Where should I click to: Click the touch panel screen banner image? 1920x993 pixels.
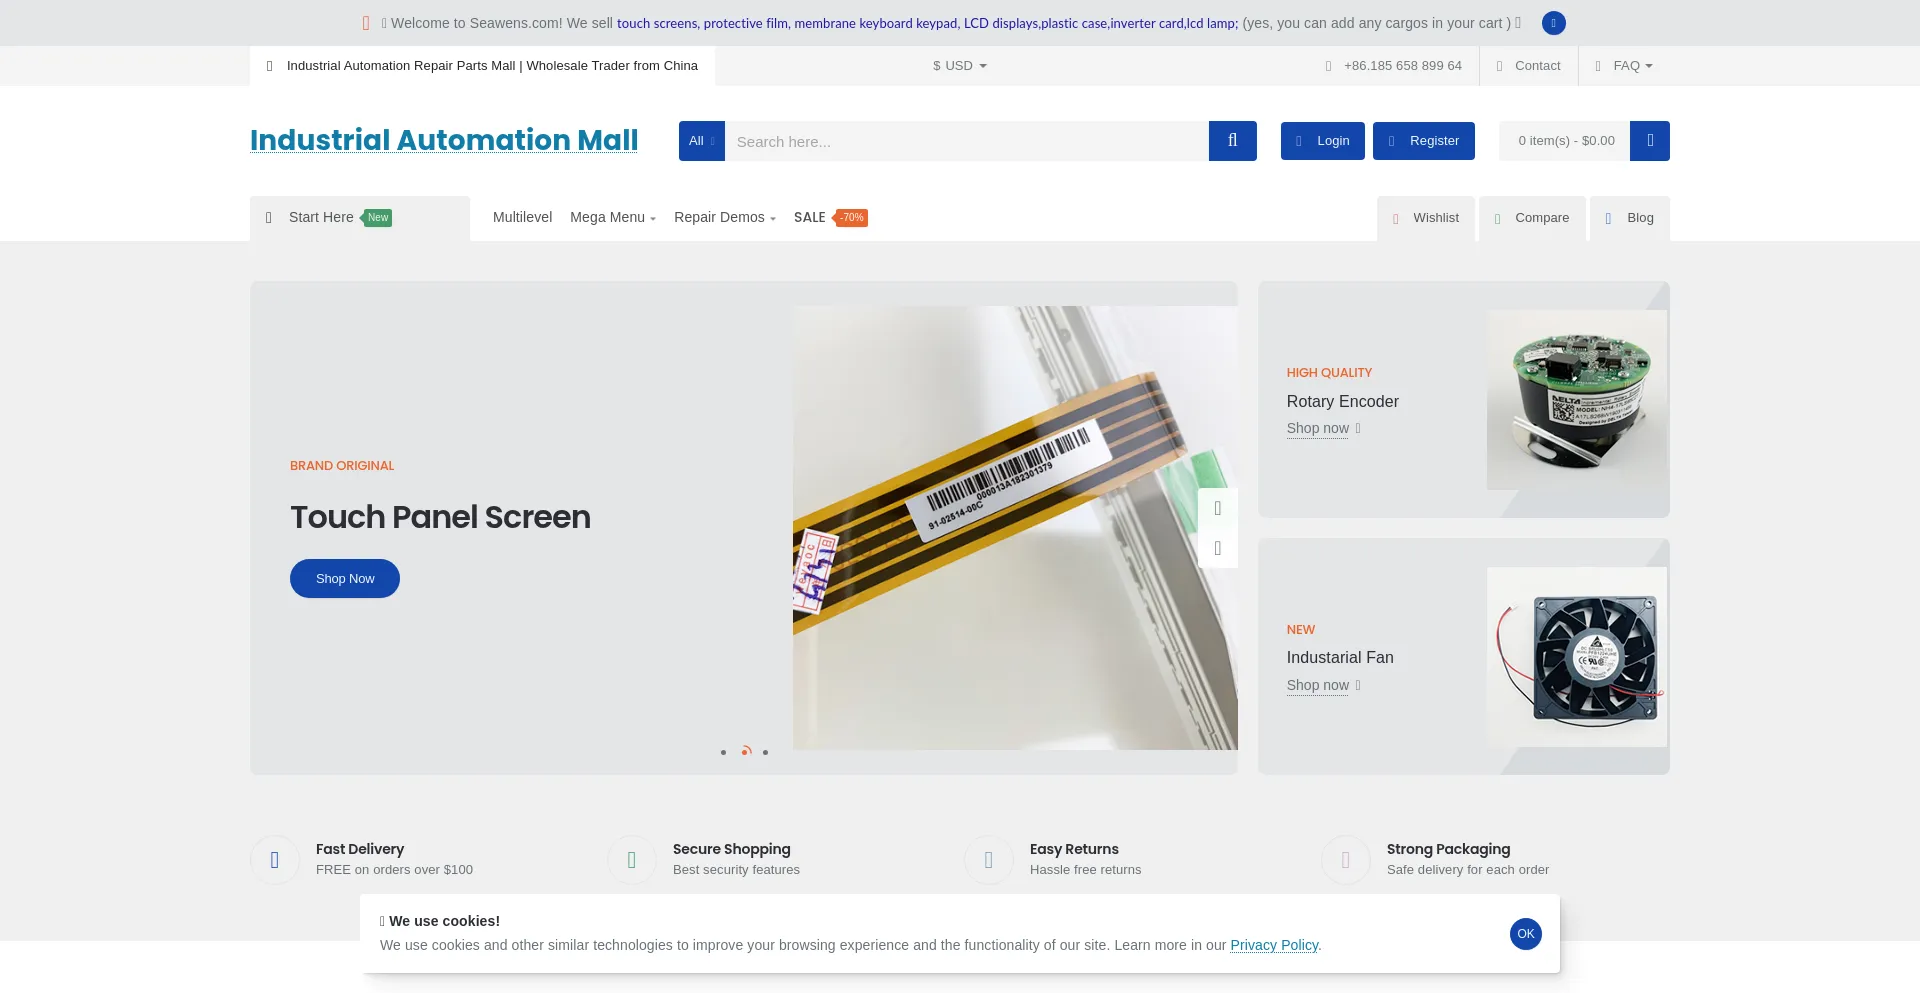[x=1015, y=528]
